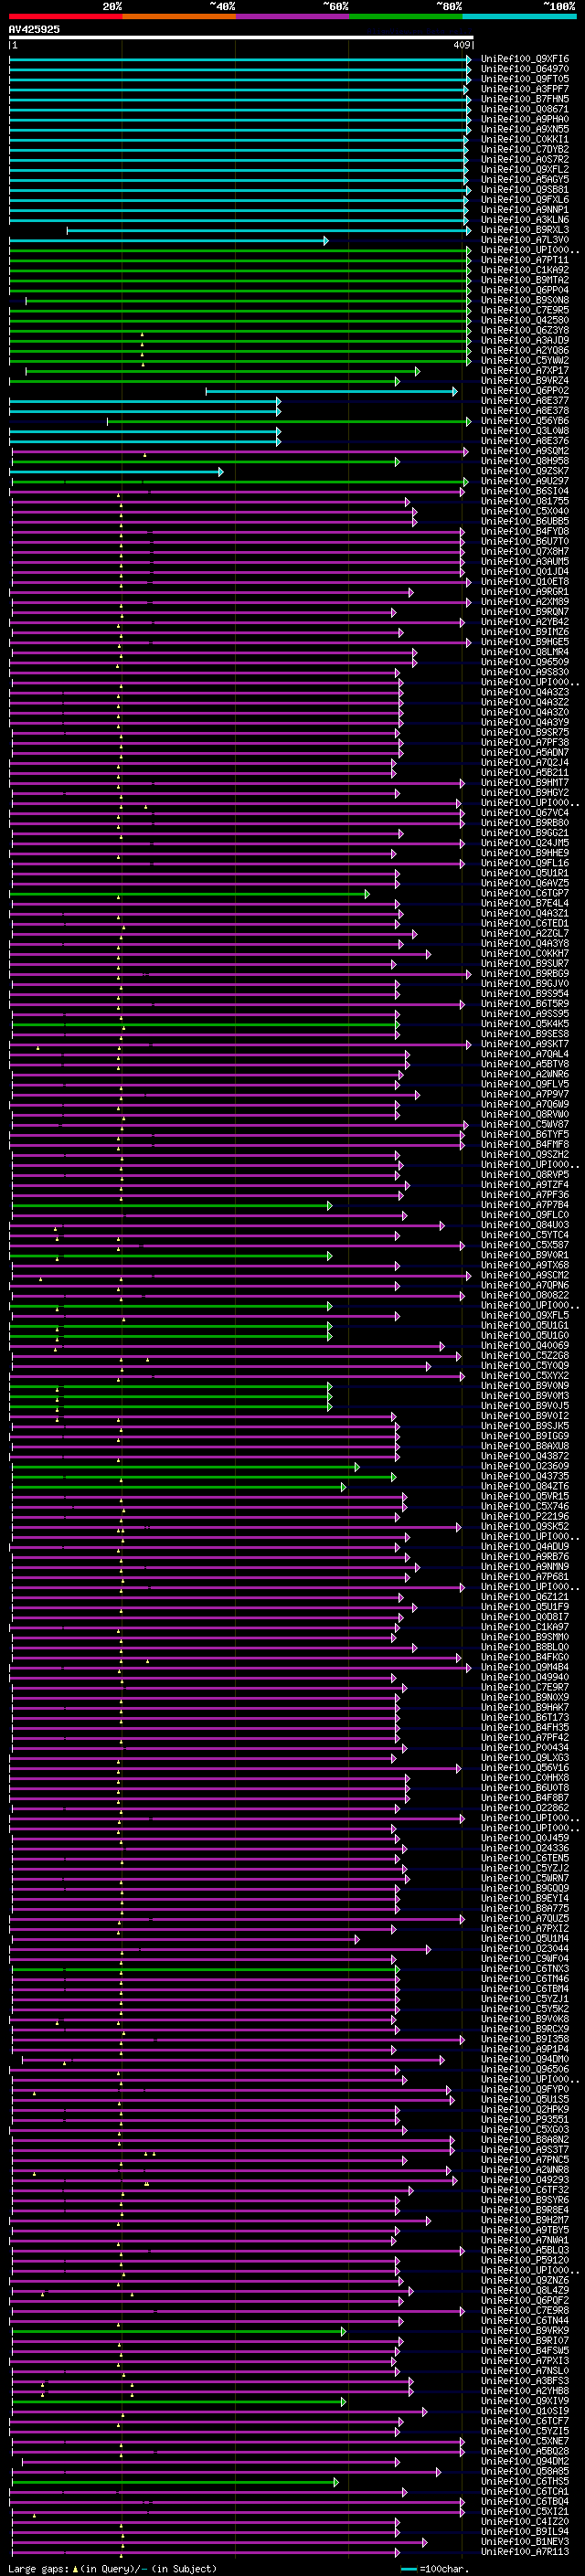Click the UniRef100_C5X040 label

click(x=524, y=511)
